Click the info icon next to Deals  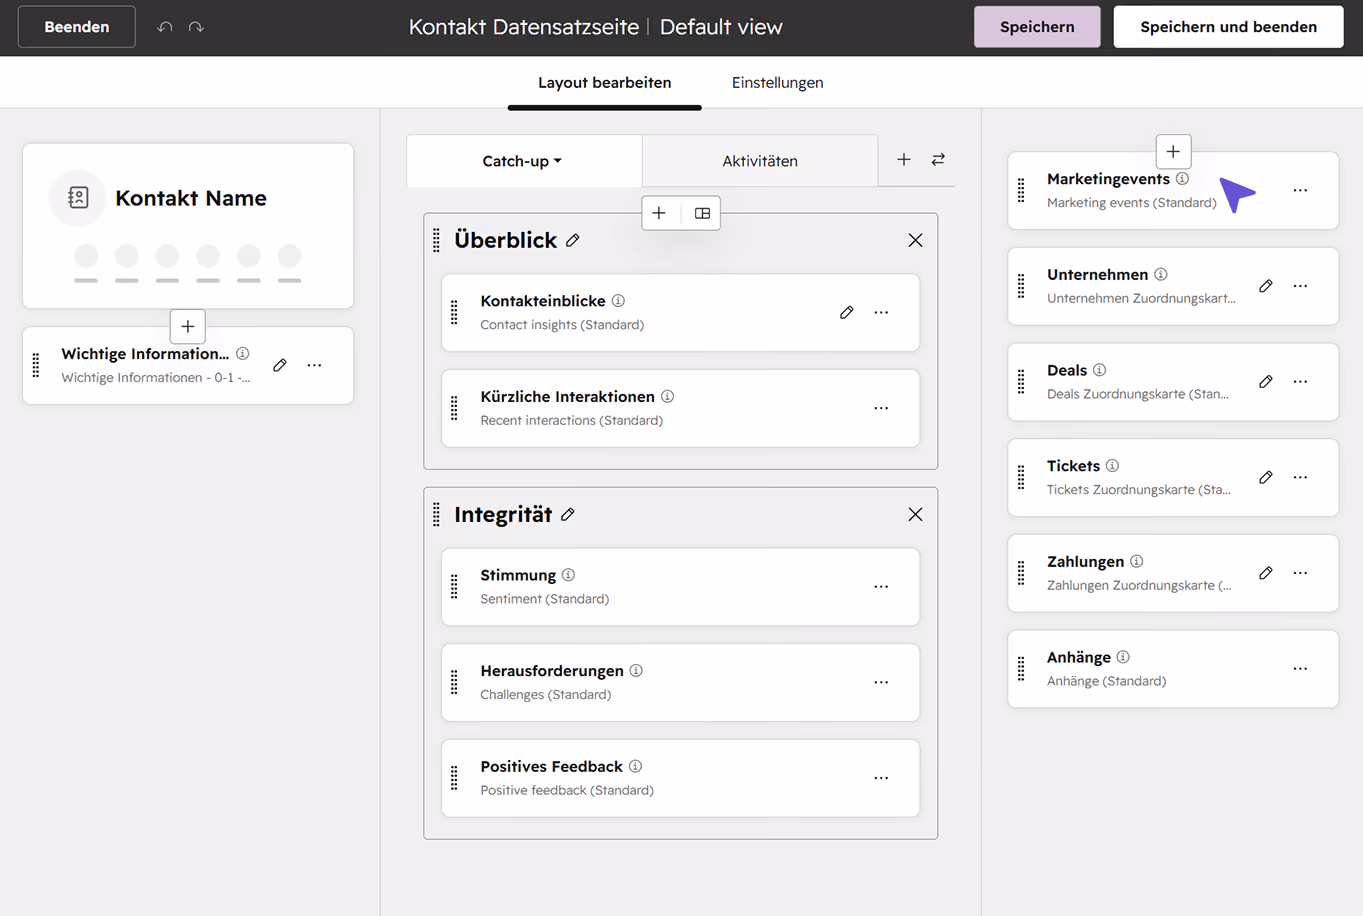pos(1099,370)
